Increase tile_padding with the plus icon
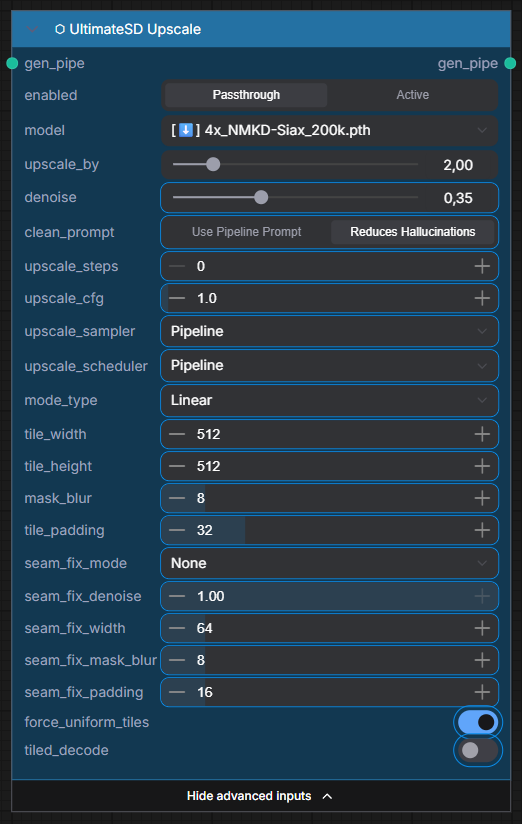Screen dimensions: 522x824 pos(482,531)
